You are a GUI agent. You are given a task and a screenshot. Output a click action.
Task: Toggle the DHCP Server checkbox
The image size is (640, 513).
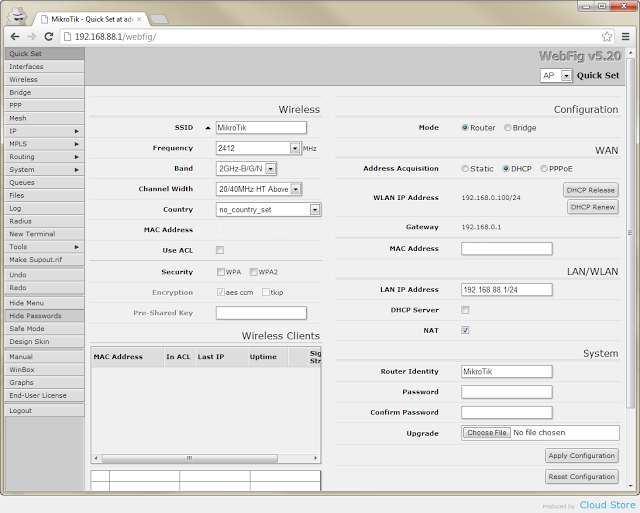coord(465,310)
